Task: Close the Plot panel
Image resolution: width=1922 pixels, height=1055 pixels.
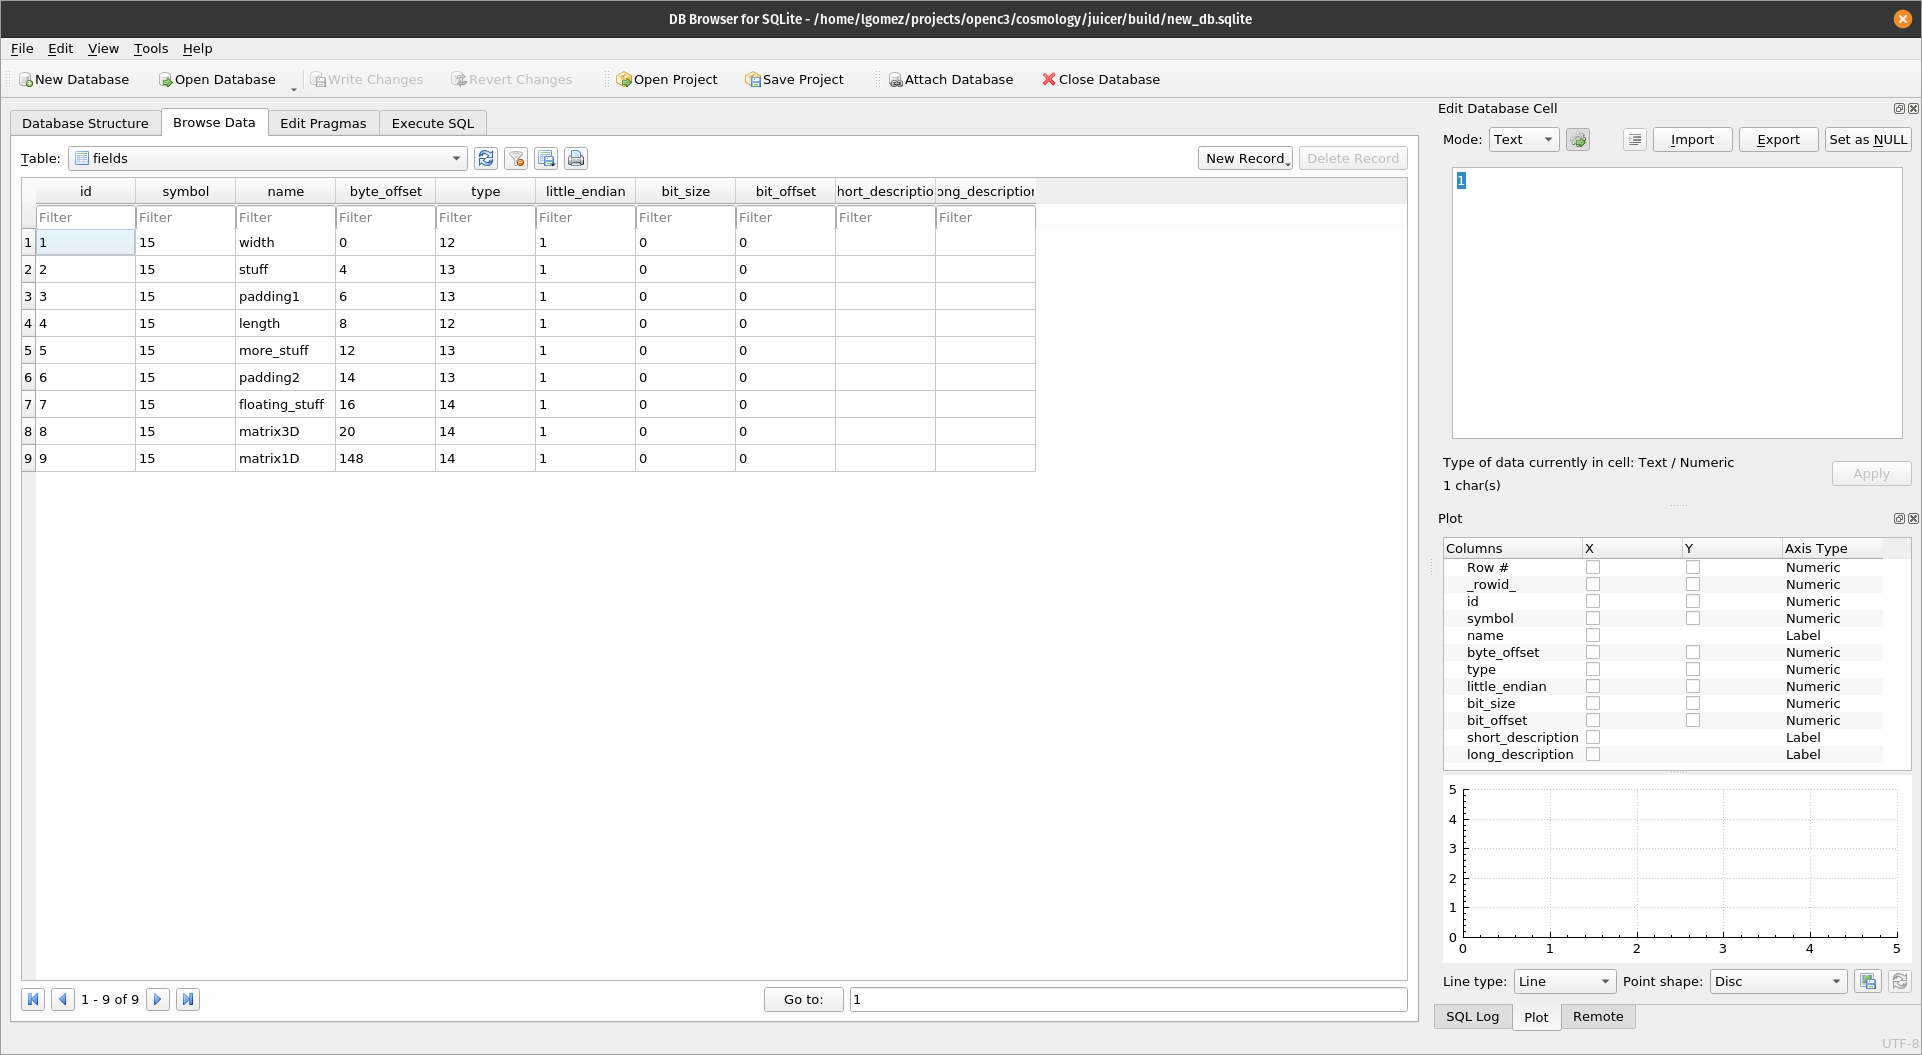Action: click(1913, 519)
